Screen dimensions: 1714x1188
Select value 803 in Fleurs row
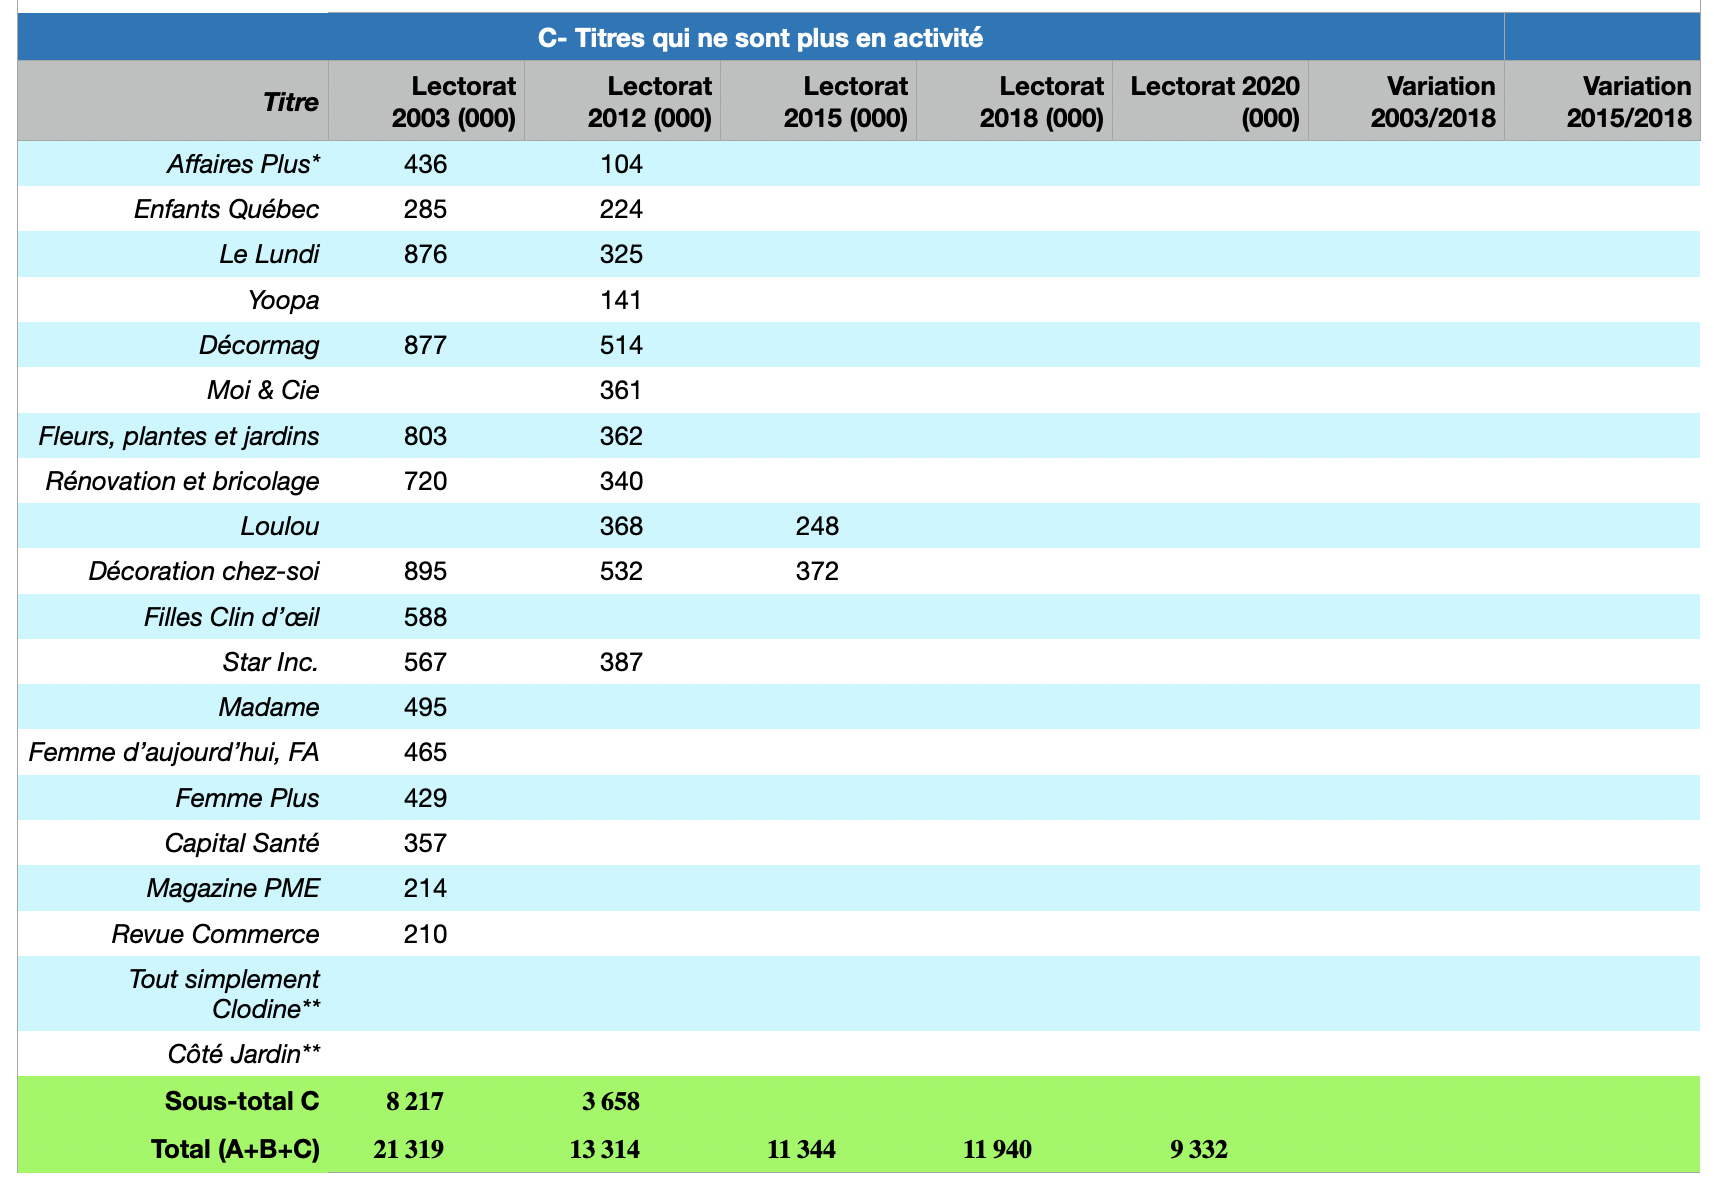click(x=426, y=436)
